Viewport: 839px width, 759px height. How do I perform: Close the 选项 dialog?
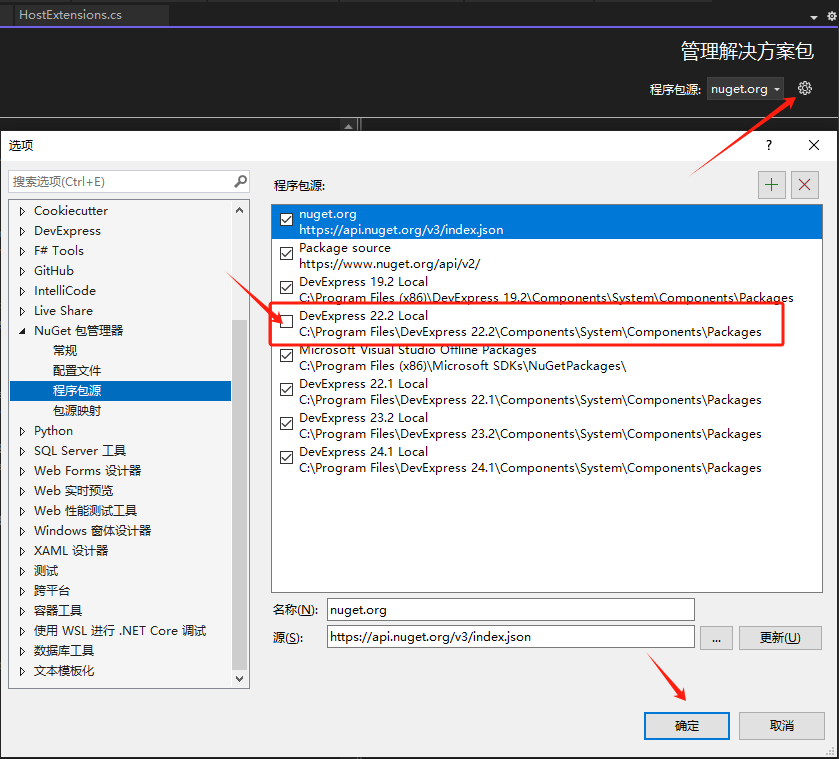(814, 145)
